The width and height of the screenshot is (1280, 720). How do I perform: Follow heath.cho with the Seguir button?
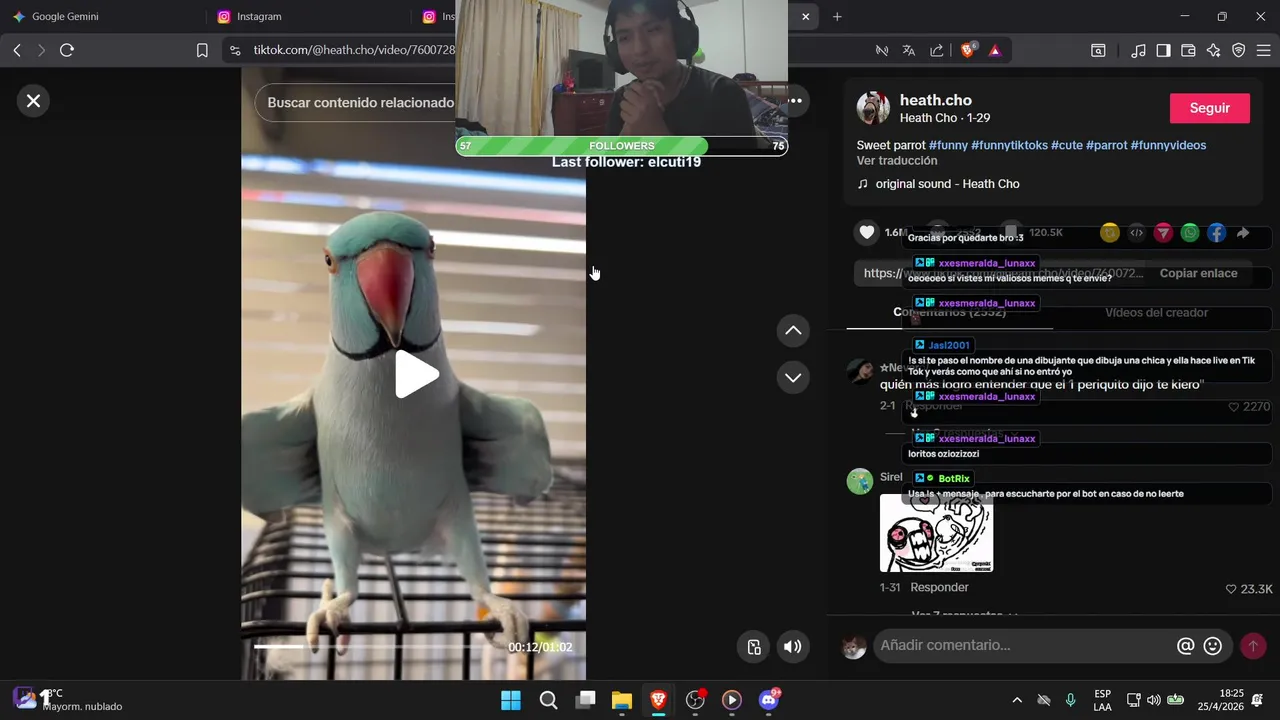pos(1210,108)
